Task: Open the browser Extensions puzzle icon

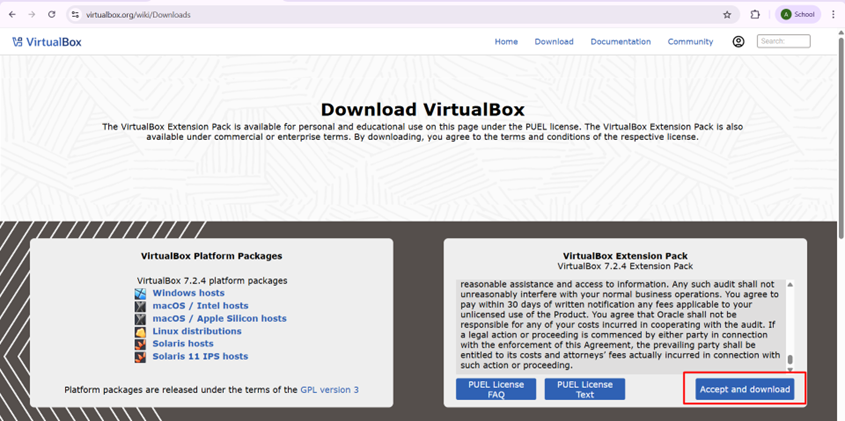Action: (x=755, y=15)
